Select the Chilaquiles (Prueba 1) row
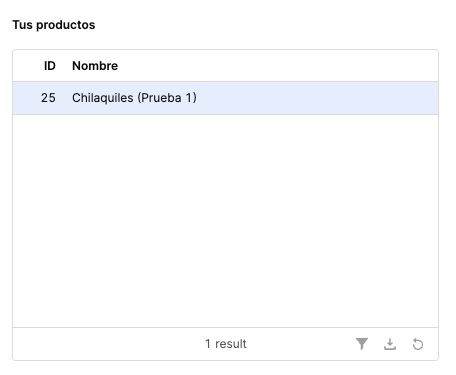 225,98
